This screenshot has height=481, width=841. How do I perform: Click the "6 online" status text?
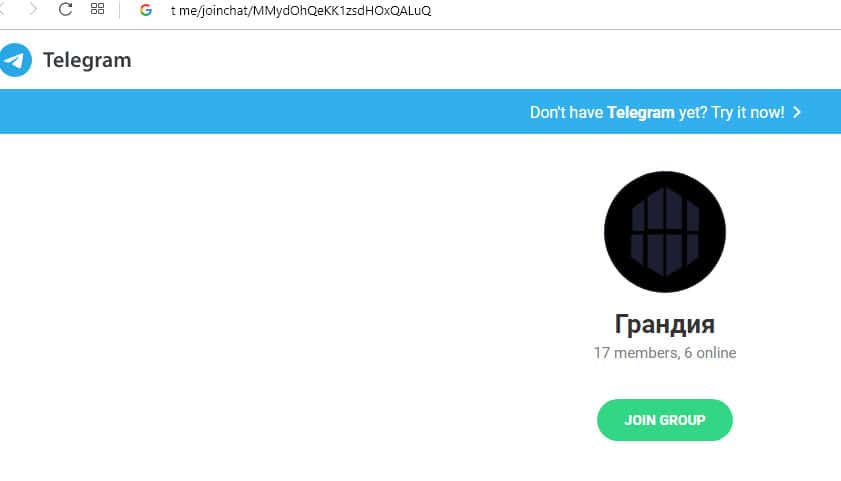(710, 353)
